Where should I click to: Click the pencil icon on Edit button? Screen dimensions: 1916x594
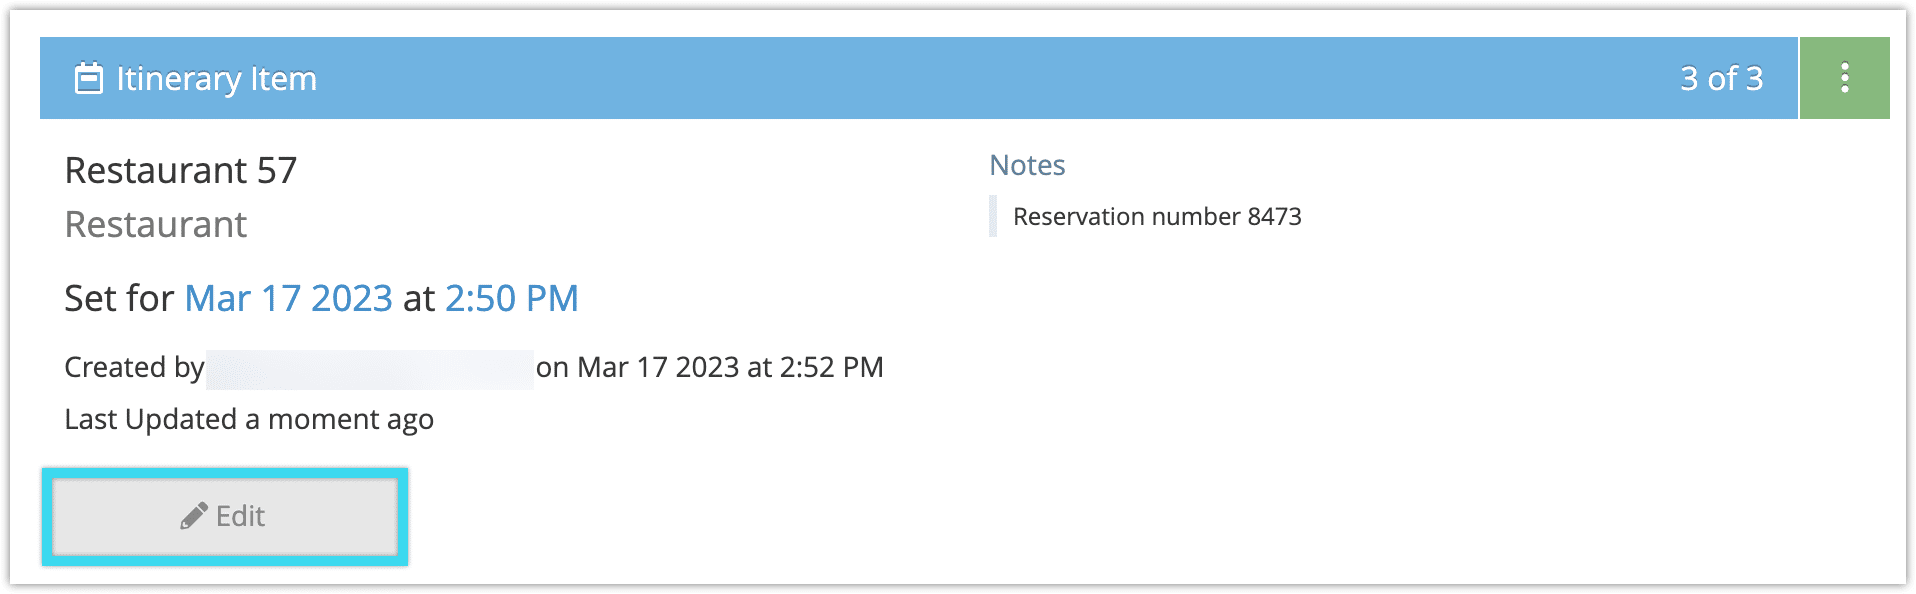(x=194, y=516)
